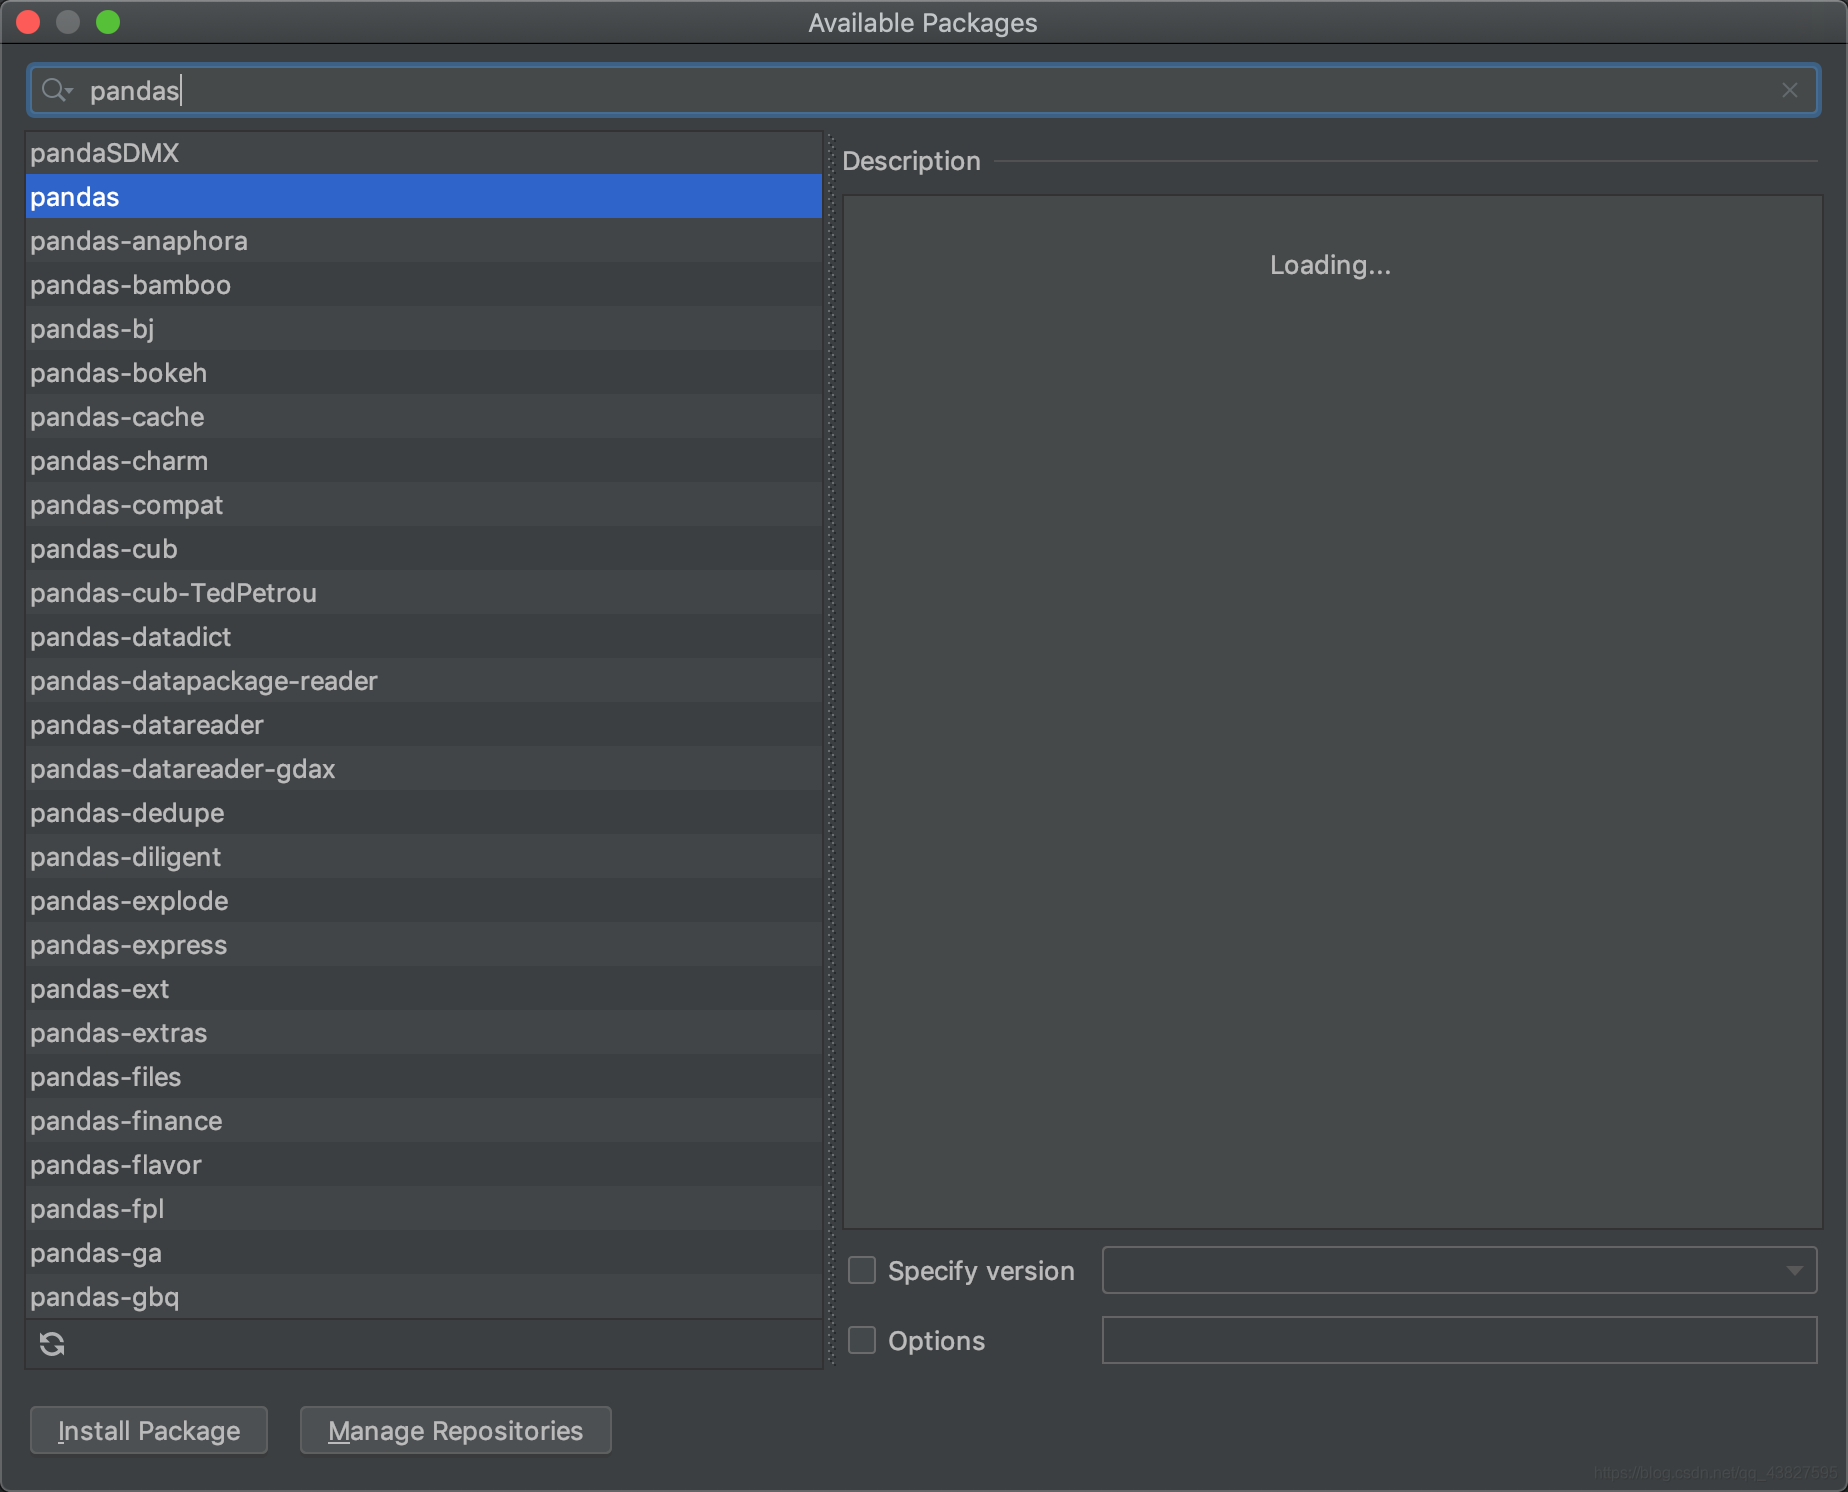Screen dimensions: 1848x1492
Task: Select pandas-flavor package
Action: [x=424, y=1165]
